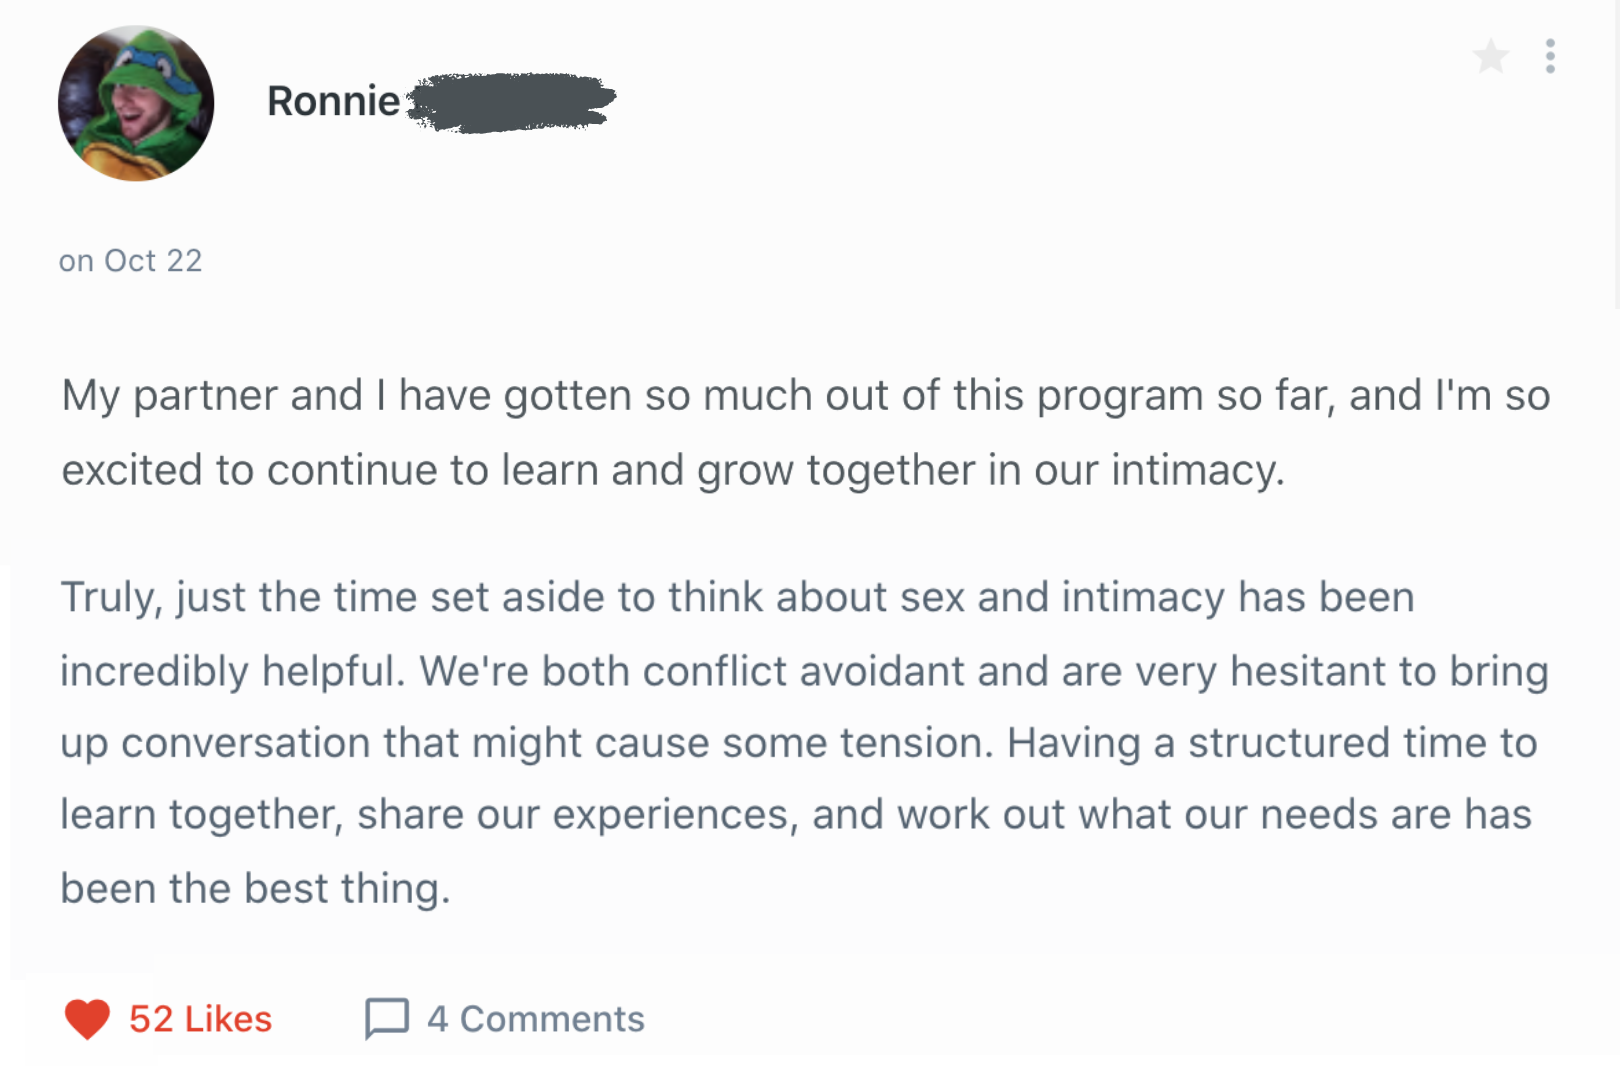Click the line starting "learn together, share"
This screenshot has height=1092, width=1620.
[x=795, y=815]
